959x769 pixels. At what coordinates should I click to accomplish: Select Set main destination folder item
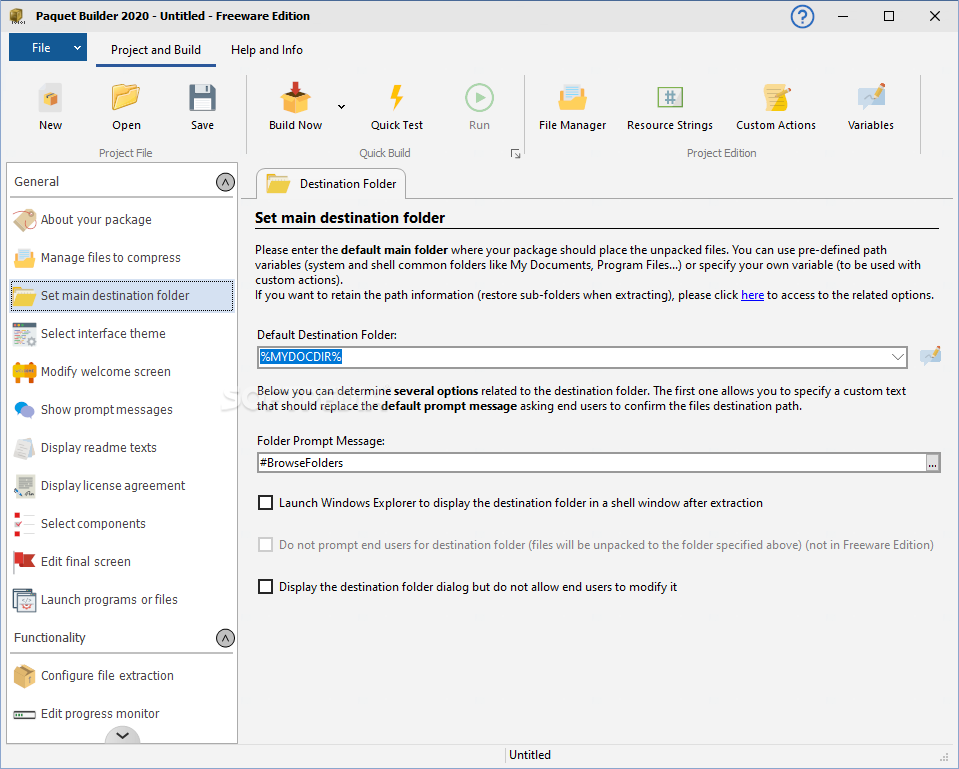[122, 295]
